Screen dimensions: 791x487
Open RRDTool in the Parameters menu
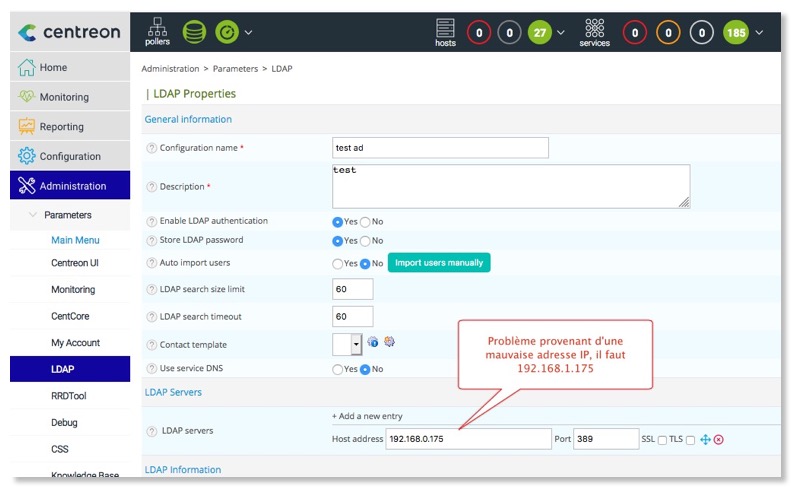(x=69, y=396)
